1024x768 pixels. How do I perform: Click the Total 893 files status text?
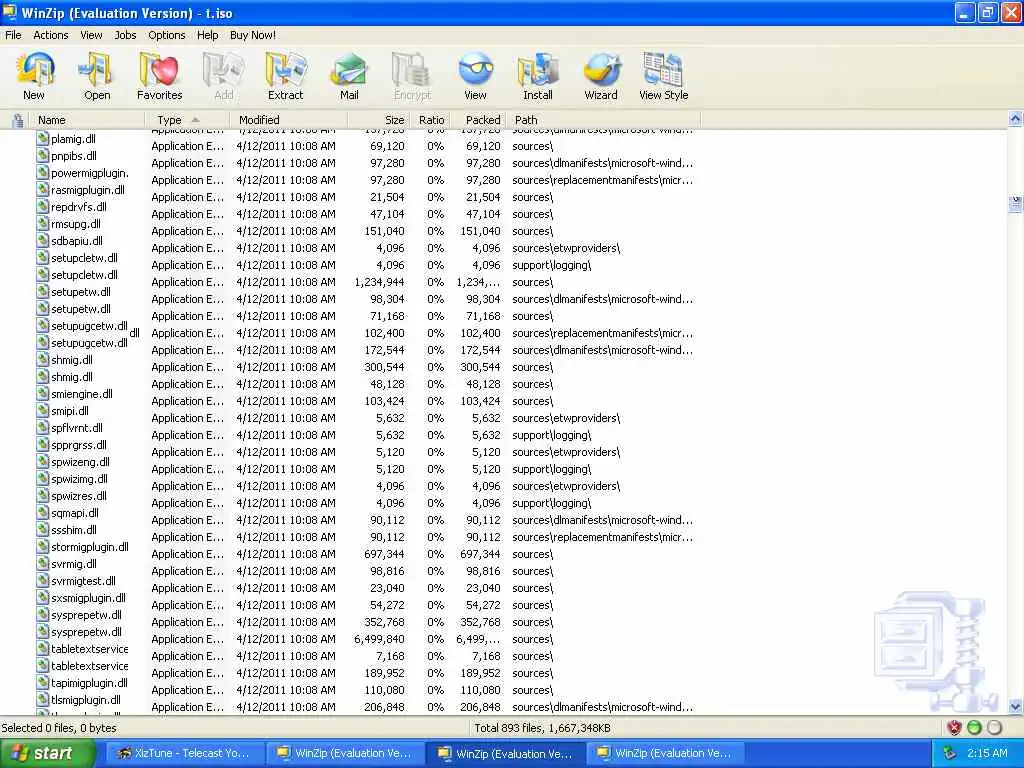click(x=542, y=728)
